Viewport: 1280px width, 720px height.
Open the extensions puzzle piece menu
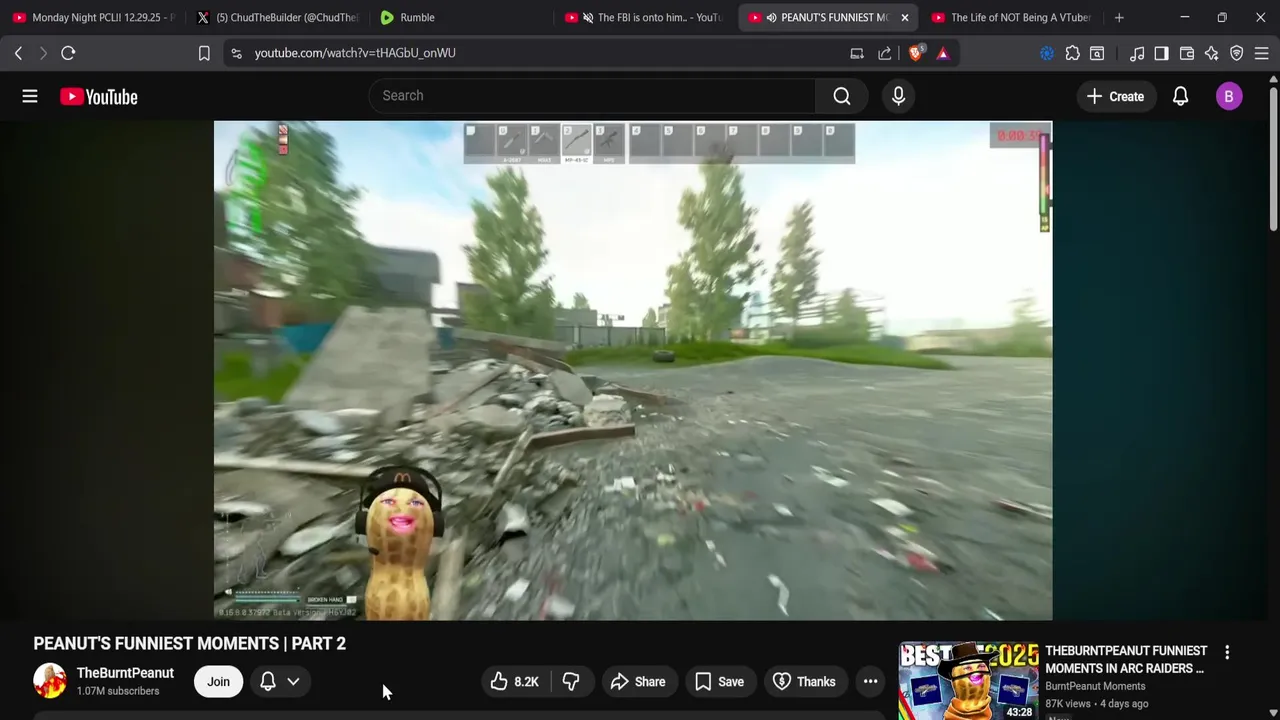(x=1072, y=53)
